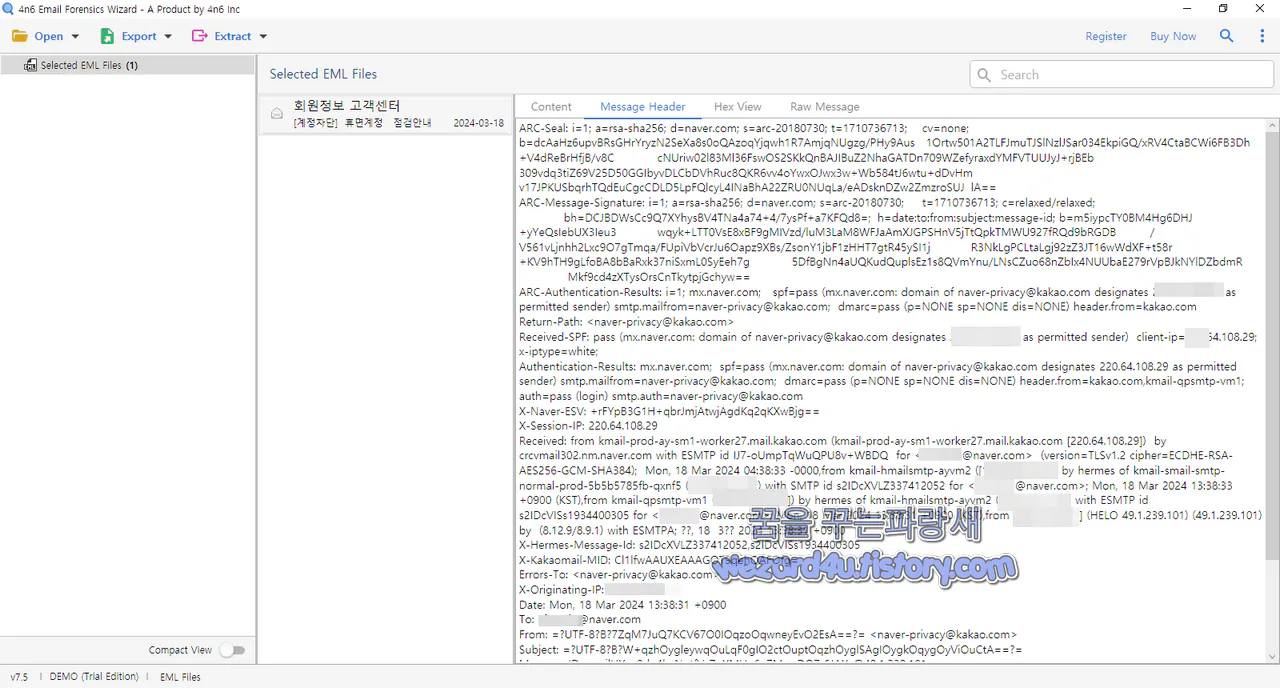1280x688 pixels.
Task: Click the Date: Mon, 18 Mar 2024 line
Action: tap(622, 605)
